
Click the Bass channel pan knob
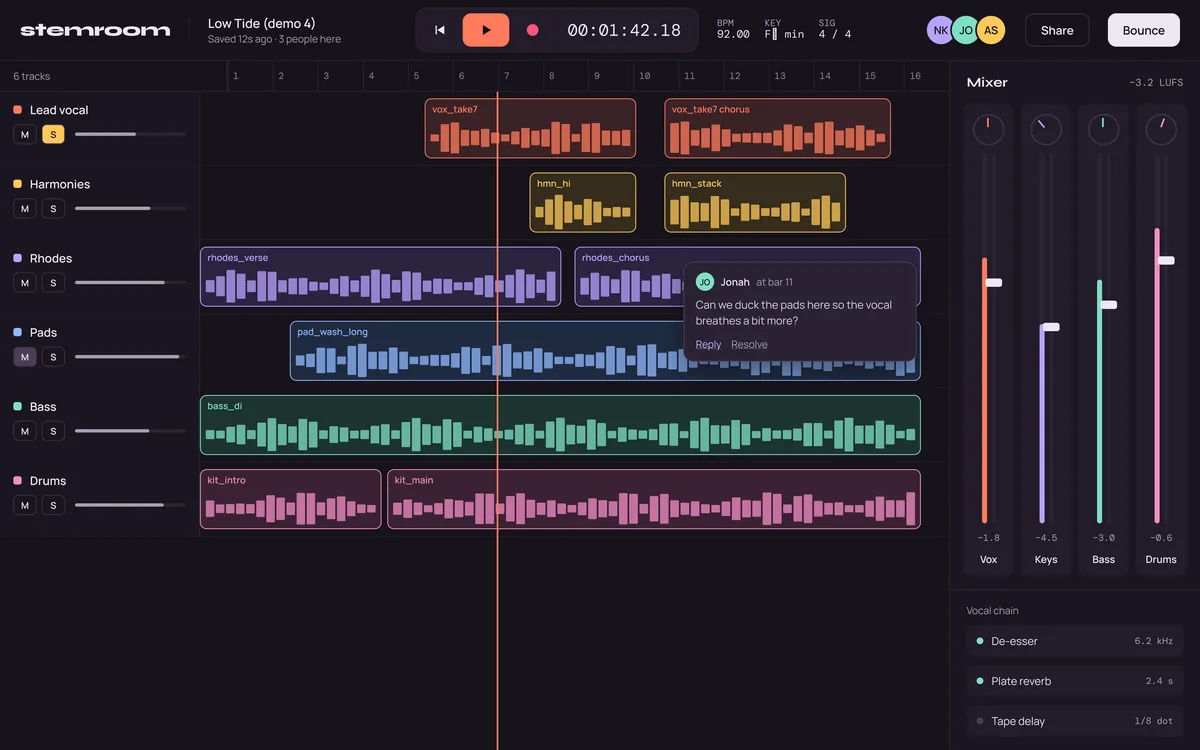1104,129
